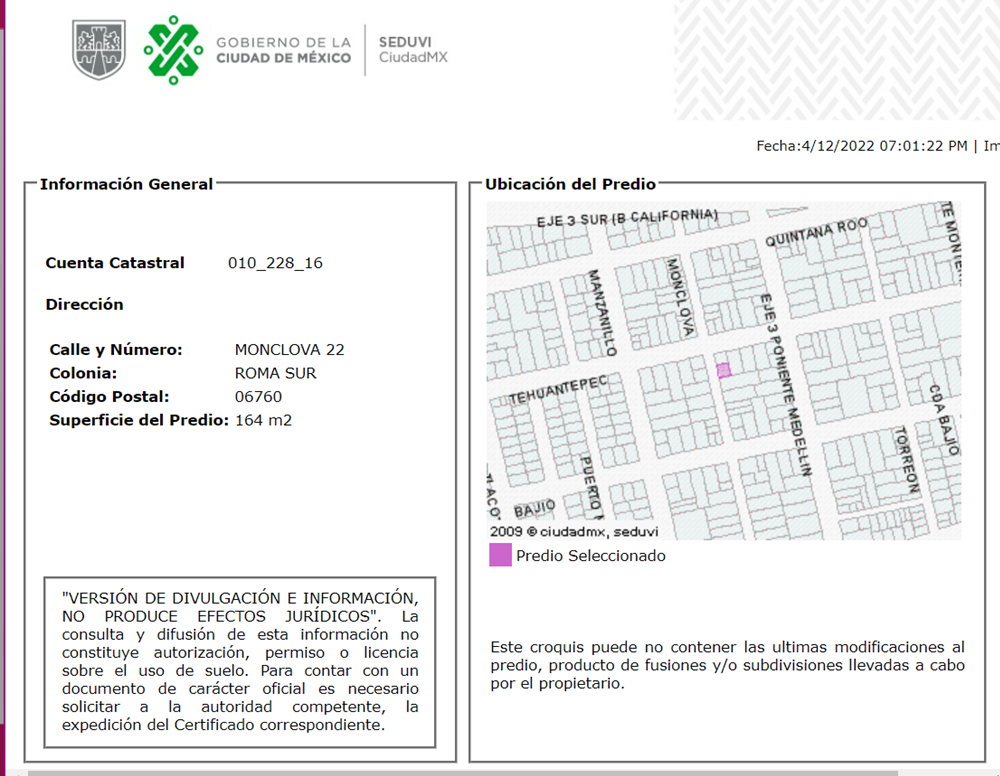The image size is (1000, 776).
Task: Click the 'Colonia:' label
Action: (83, 373)
